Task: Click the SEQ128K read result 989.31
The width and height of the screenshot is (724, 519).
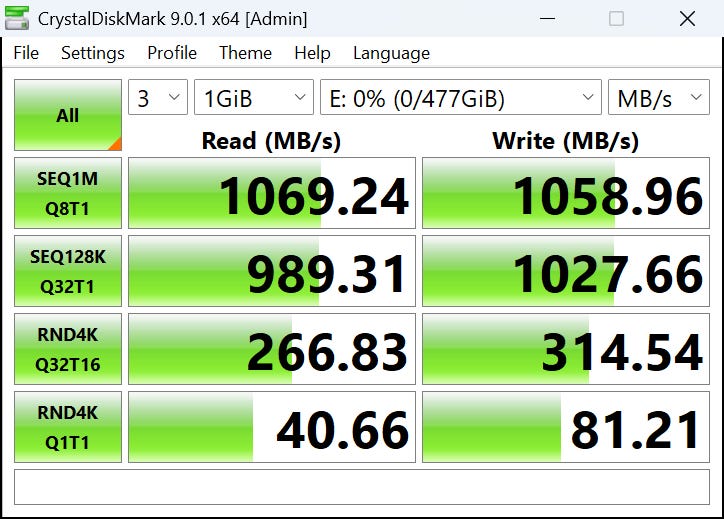Action: 272,271
